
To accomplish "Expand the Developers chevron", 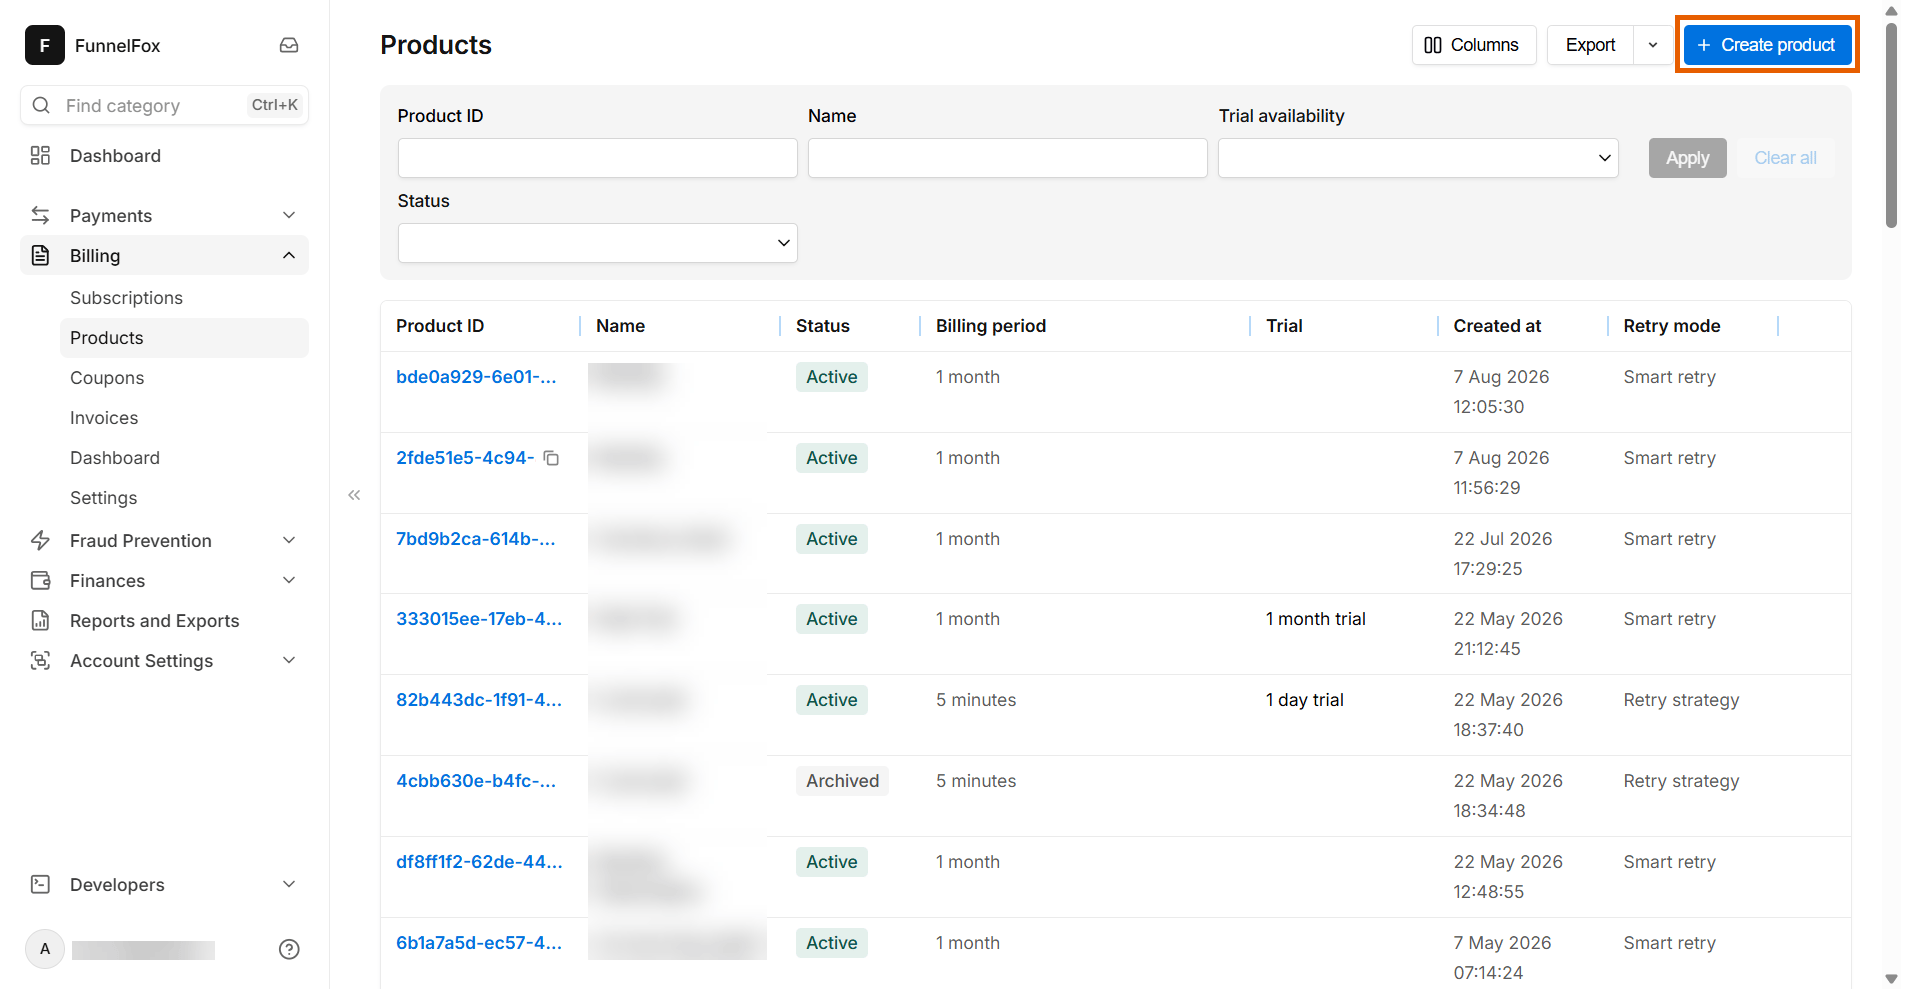I will tap(289, 884).
